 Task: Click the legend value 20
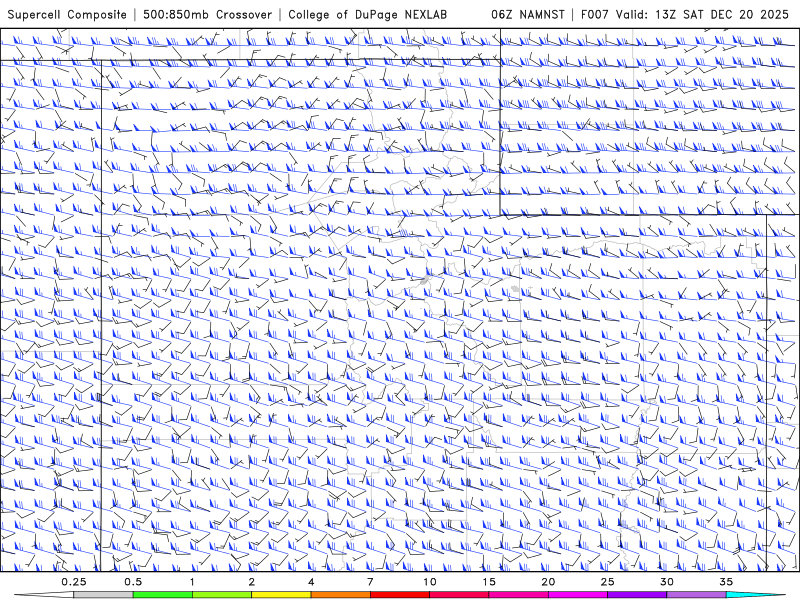tap(548, 582)
